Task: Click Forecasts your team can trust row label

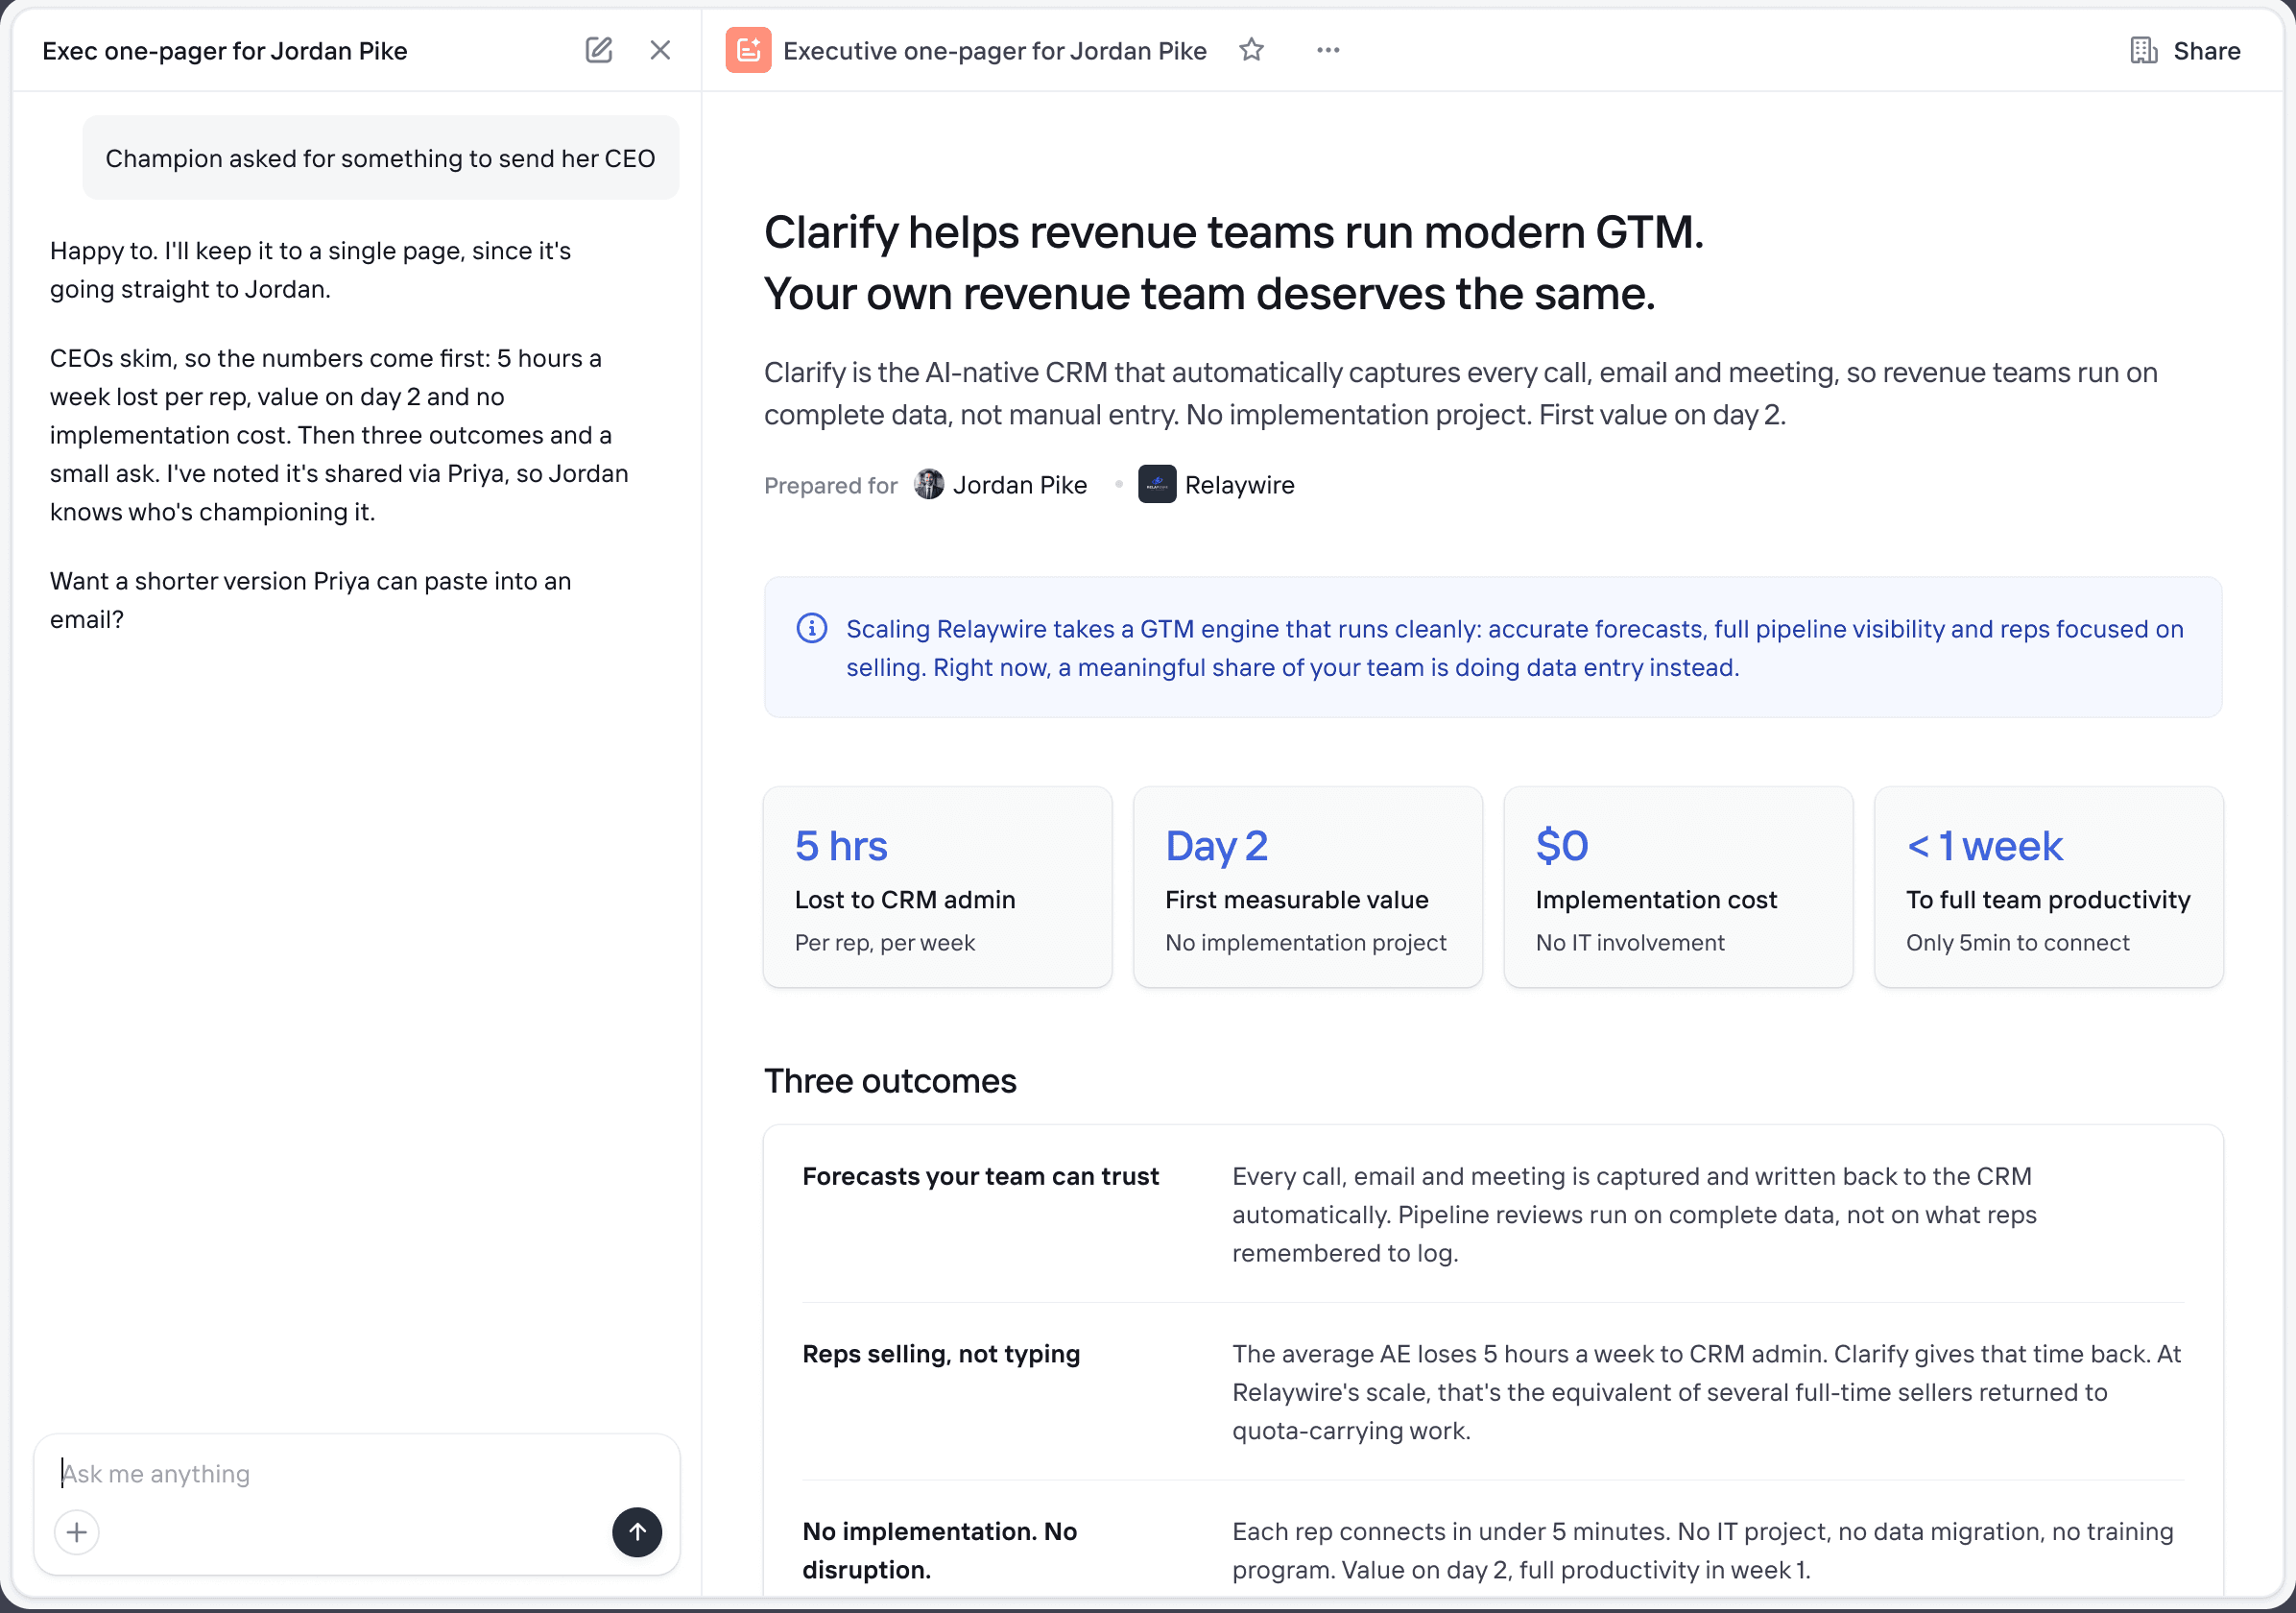Action: tap(980, 1176)
